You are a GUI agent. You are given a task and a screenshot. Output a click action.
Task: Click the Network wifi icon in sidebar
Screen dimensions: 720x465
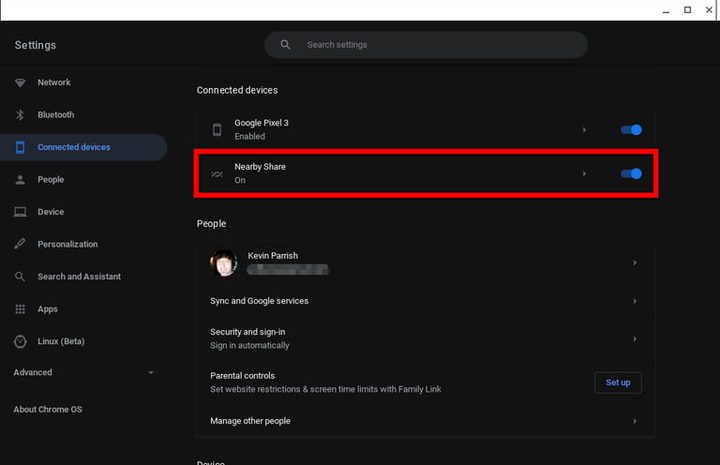coord(20,83)
